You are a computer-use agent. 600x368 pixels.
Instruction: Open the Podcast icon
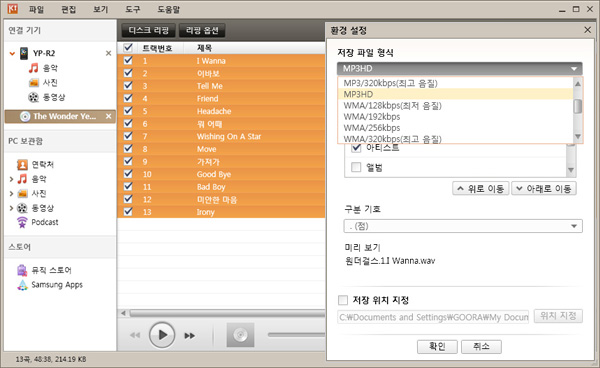[22, 222]
